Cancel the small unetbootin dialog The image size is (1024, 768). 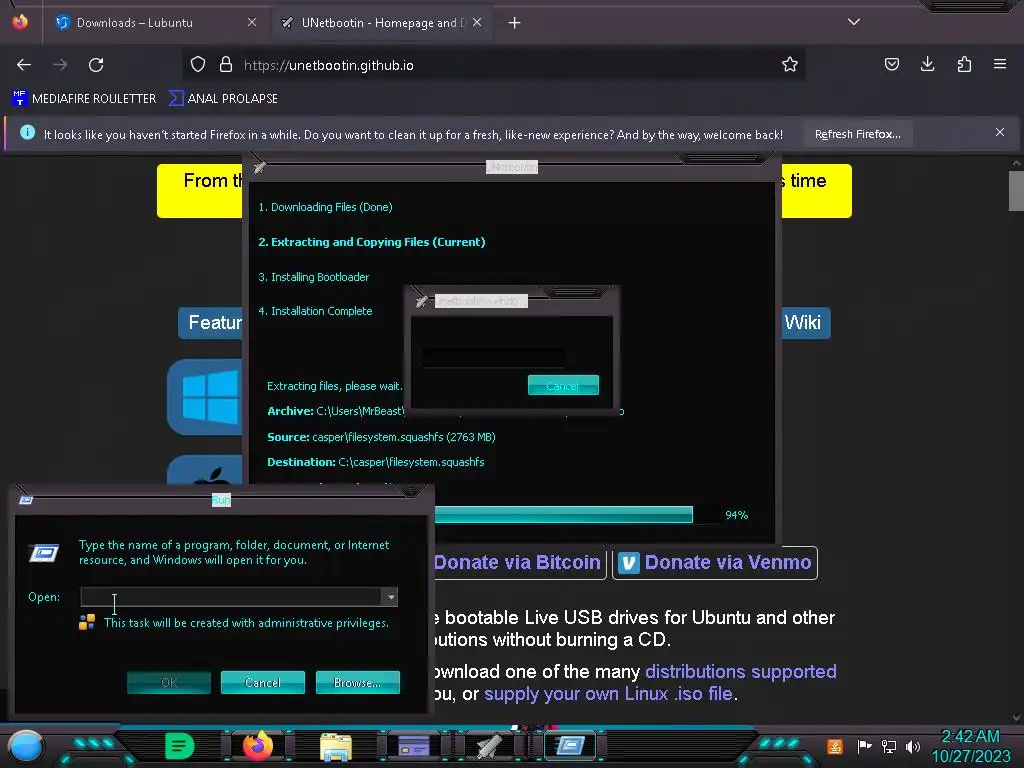[563, 385]
